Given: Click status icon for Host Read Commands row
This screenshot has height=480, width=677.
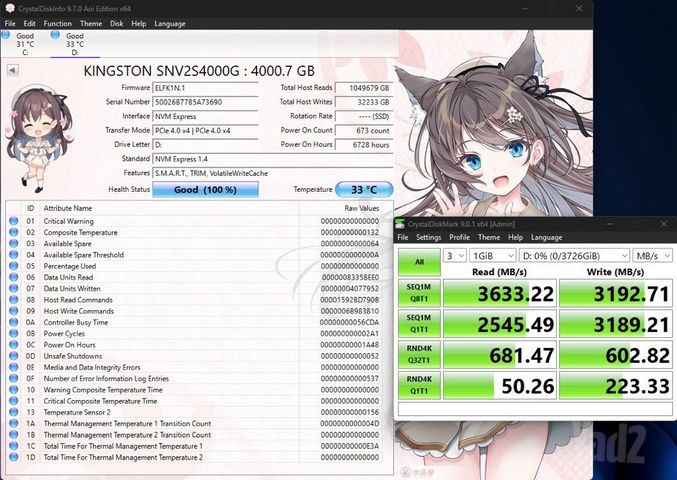Looking at the screenshot, I should coord(13,300).
